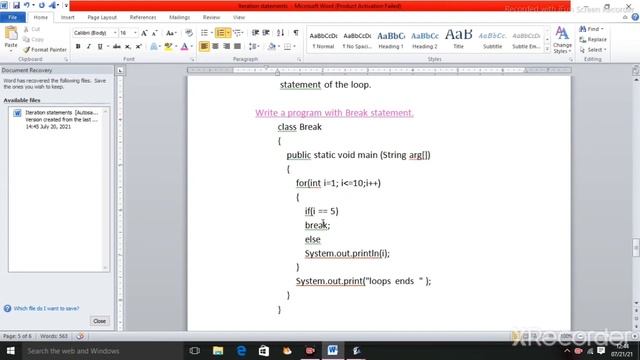
Task: Open the Store icon on taskbar
Action: (x=264, y=351)
